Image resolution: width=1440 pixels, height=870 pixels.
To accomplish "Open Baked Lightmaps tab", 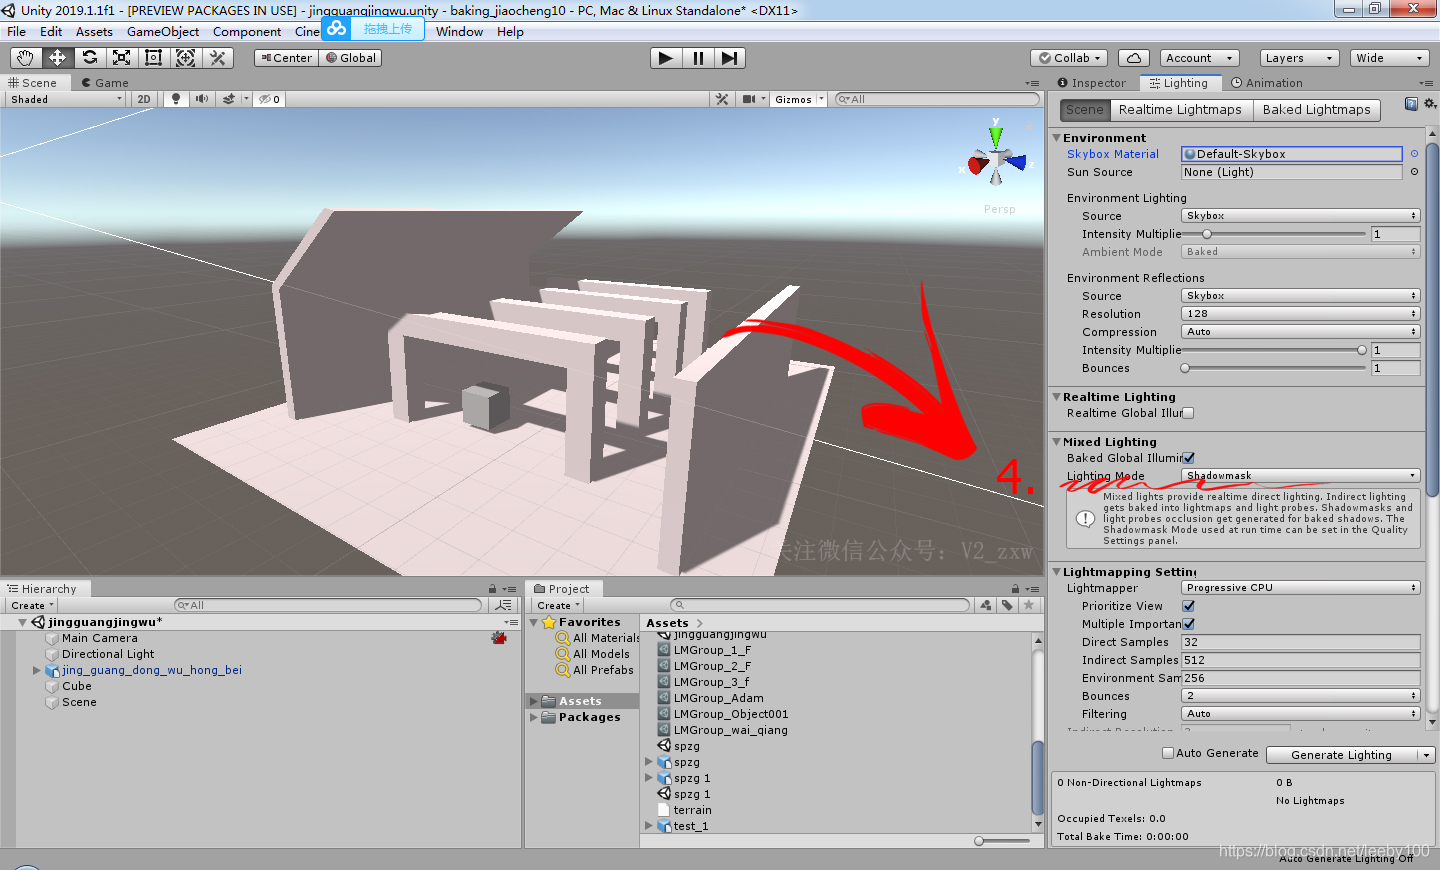I will coord(1316,110).
